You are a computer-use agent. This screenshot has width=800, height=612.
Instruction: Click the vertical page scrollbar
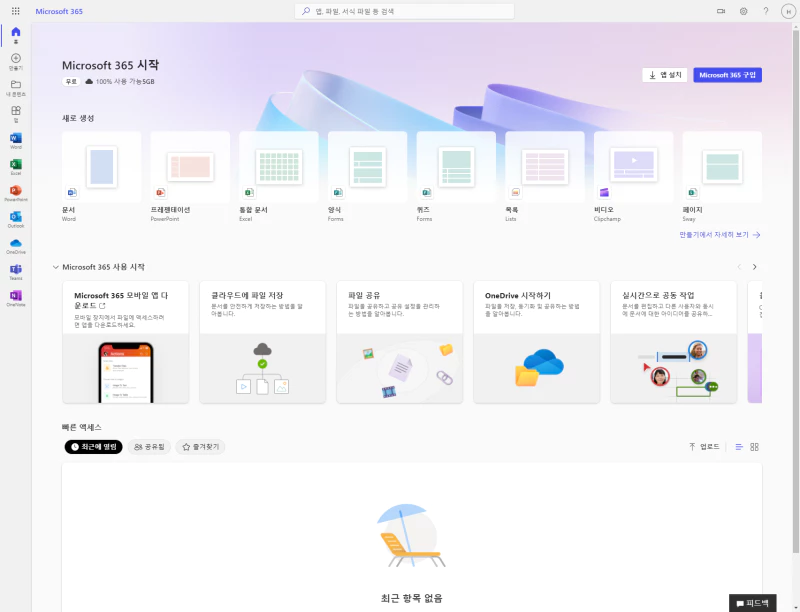[796, 291]
